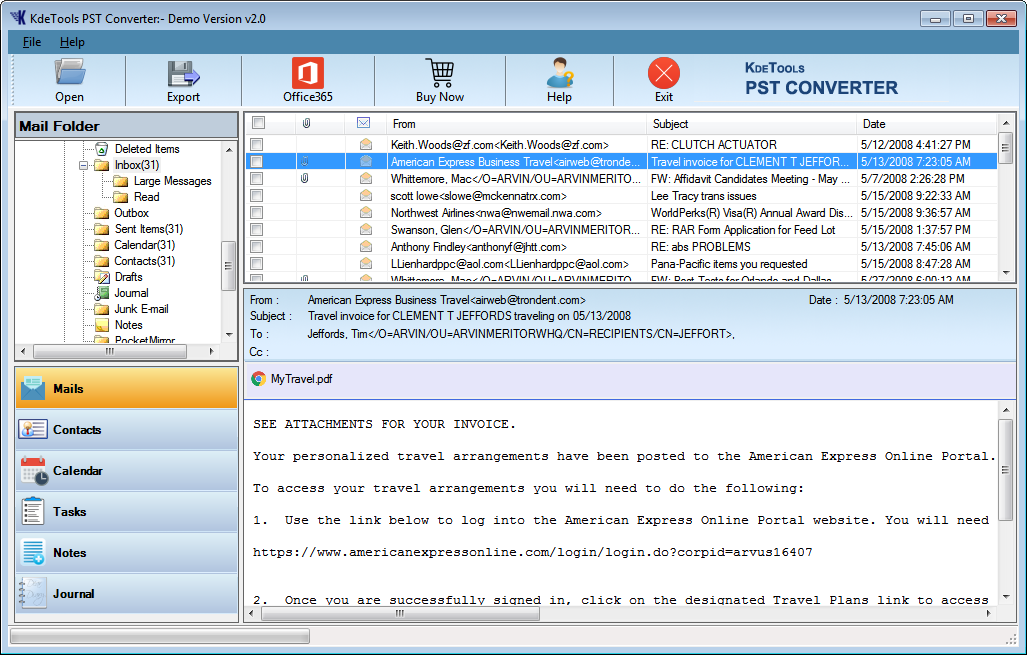The image size is (1027, 655).
Task: Click the KdeTools app icon in title bar
Action: (18, 18)
